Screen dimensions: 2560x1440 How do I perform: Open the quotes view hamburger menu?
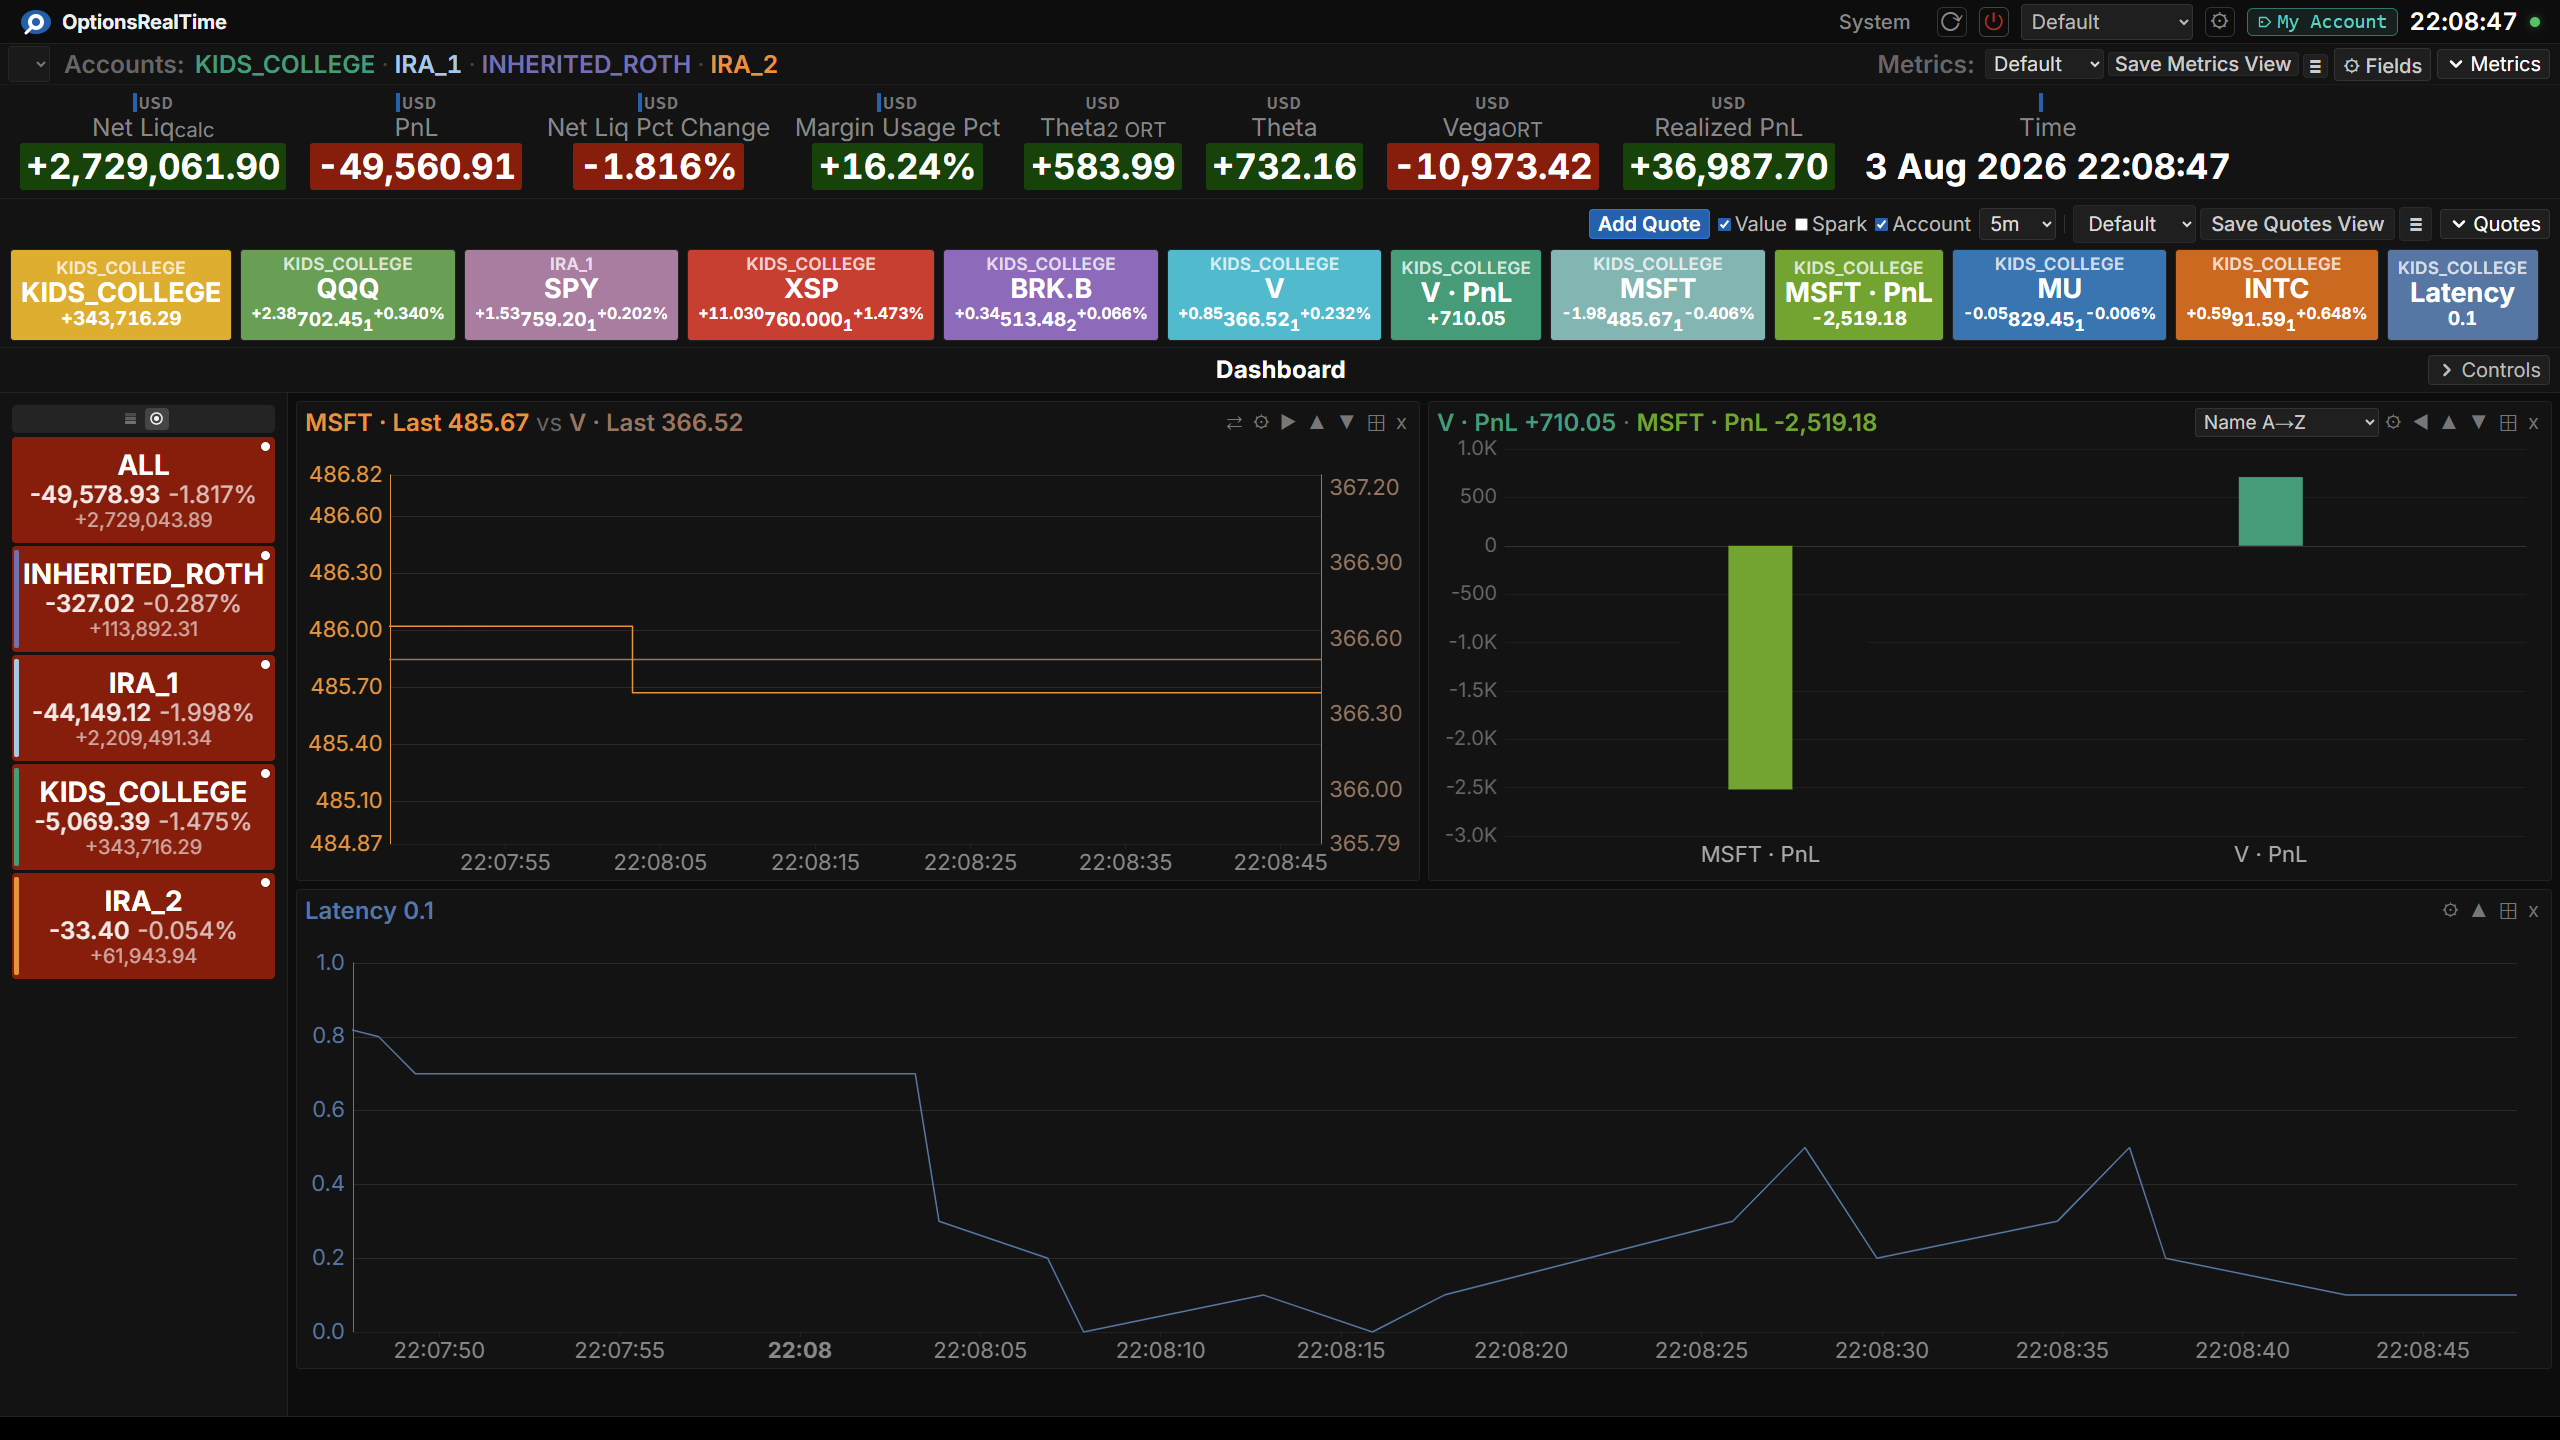click(x=2416, y=225)
